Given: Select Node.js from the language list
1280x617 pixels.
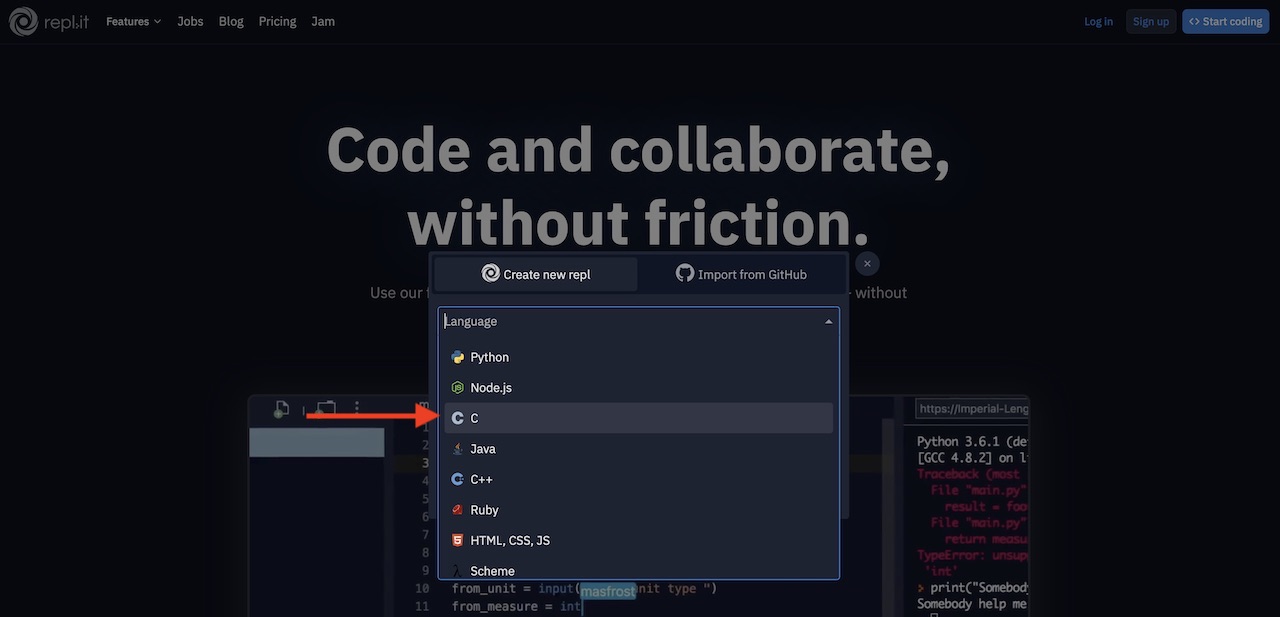Looking at the screenshot, I should tap(638, 387).
